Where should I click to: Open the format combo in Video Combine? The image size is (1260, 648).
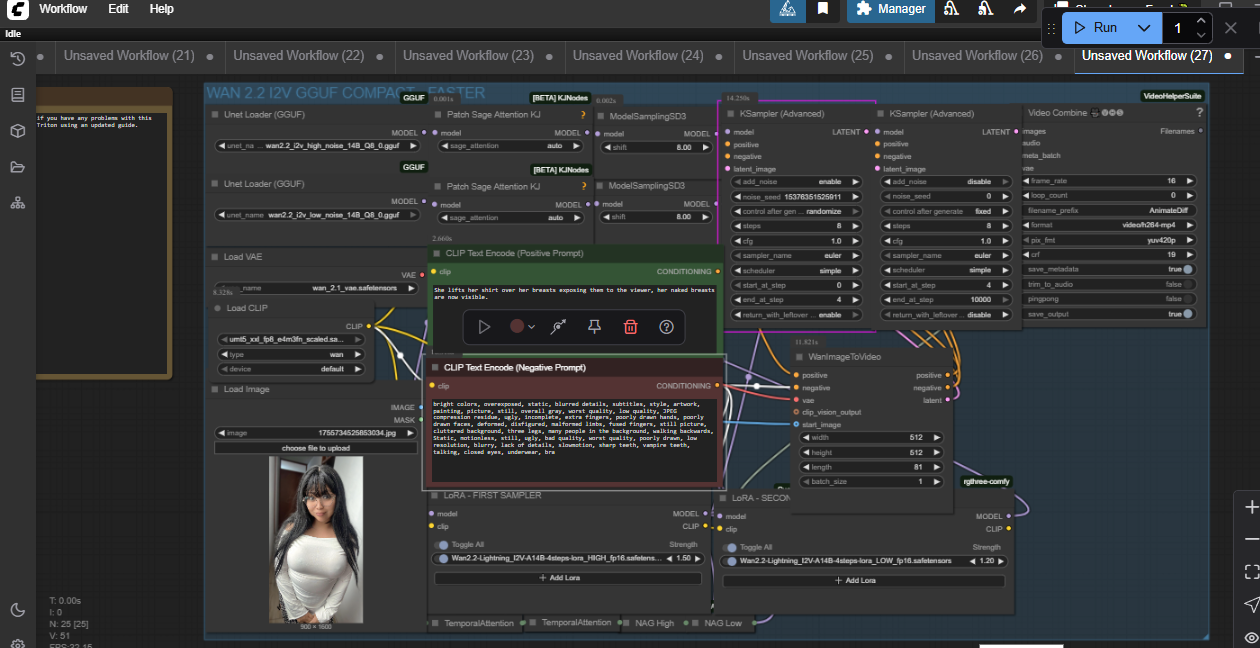pyautogui.click(x=1111, y=226)
